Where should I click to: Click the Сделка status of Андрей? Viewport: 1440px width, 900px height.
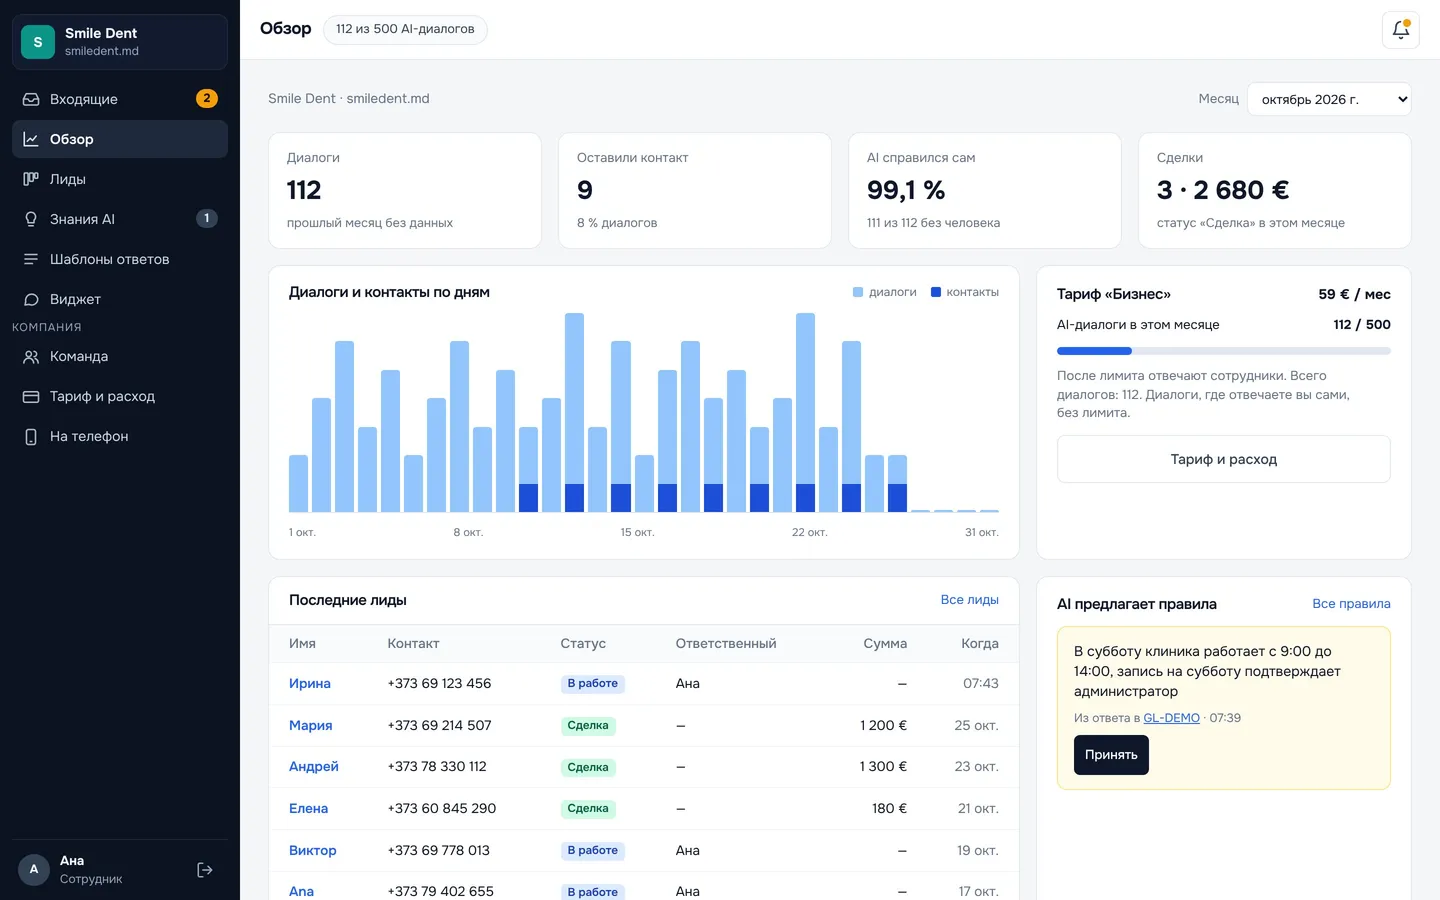click(x=588, y=767)
